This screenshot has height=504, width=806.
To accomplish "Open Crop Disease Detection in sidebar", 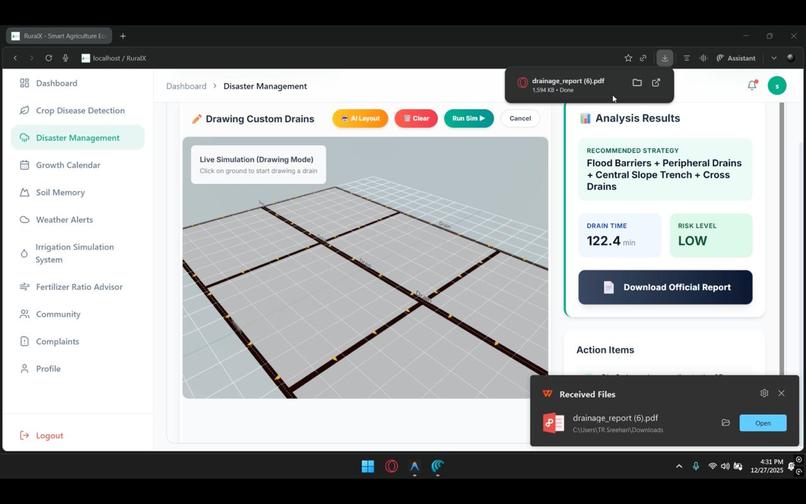I will coord(78,111).
